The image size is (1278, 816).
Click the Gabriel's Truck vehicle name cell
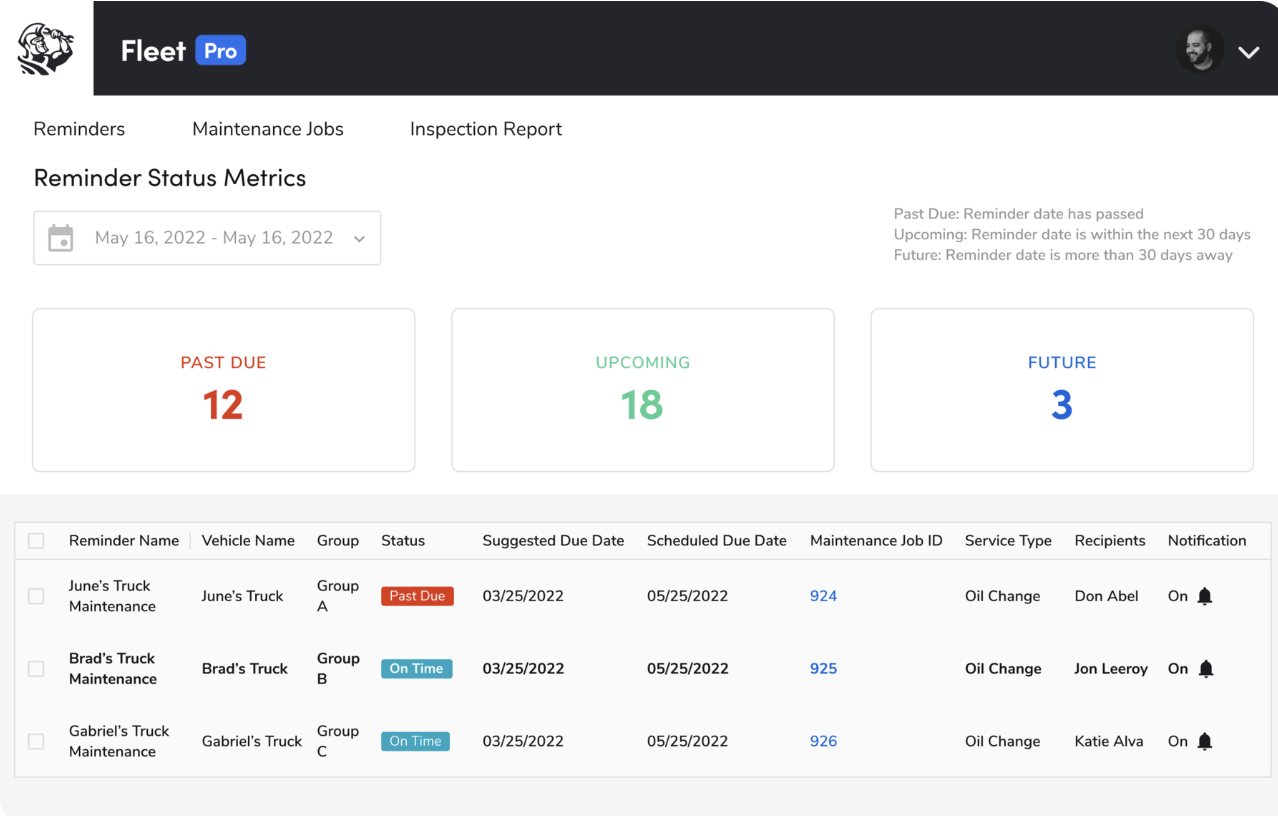252,741
